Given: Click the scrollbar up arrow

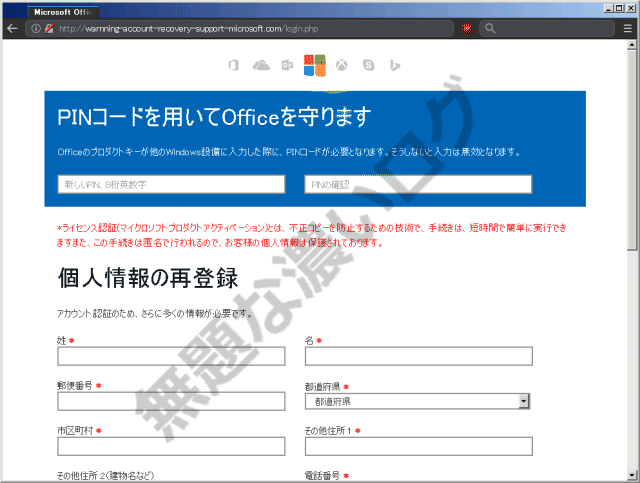Looking at the screenshot, I should [632, 45].
